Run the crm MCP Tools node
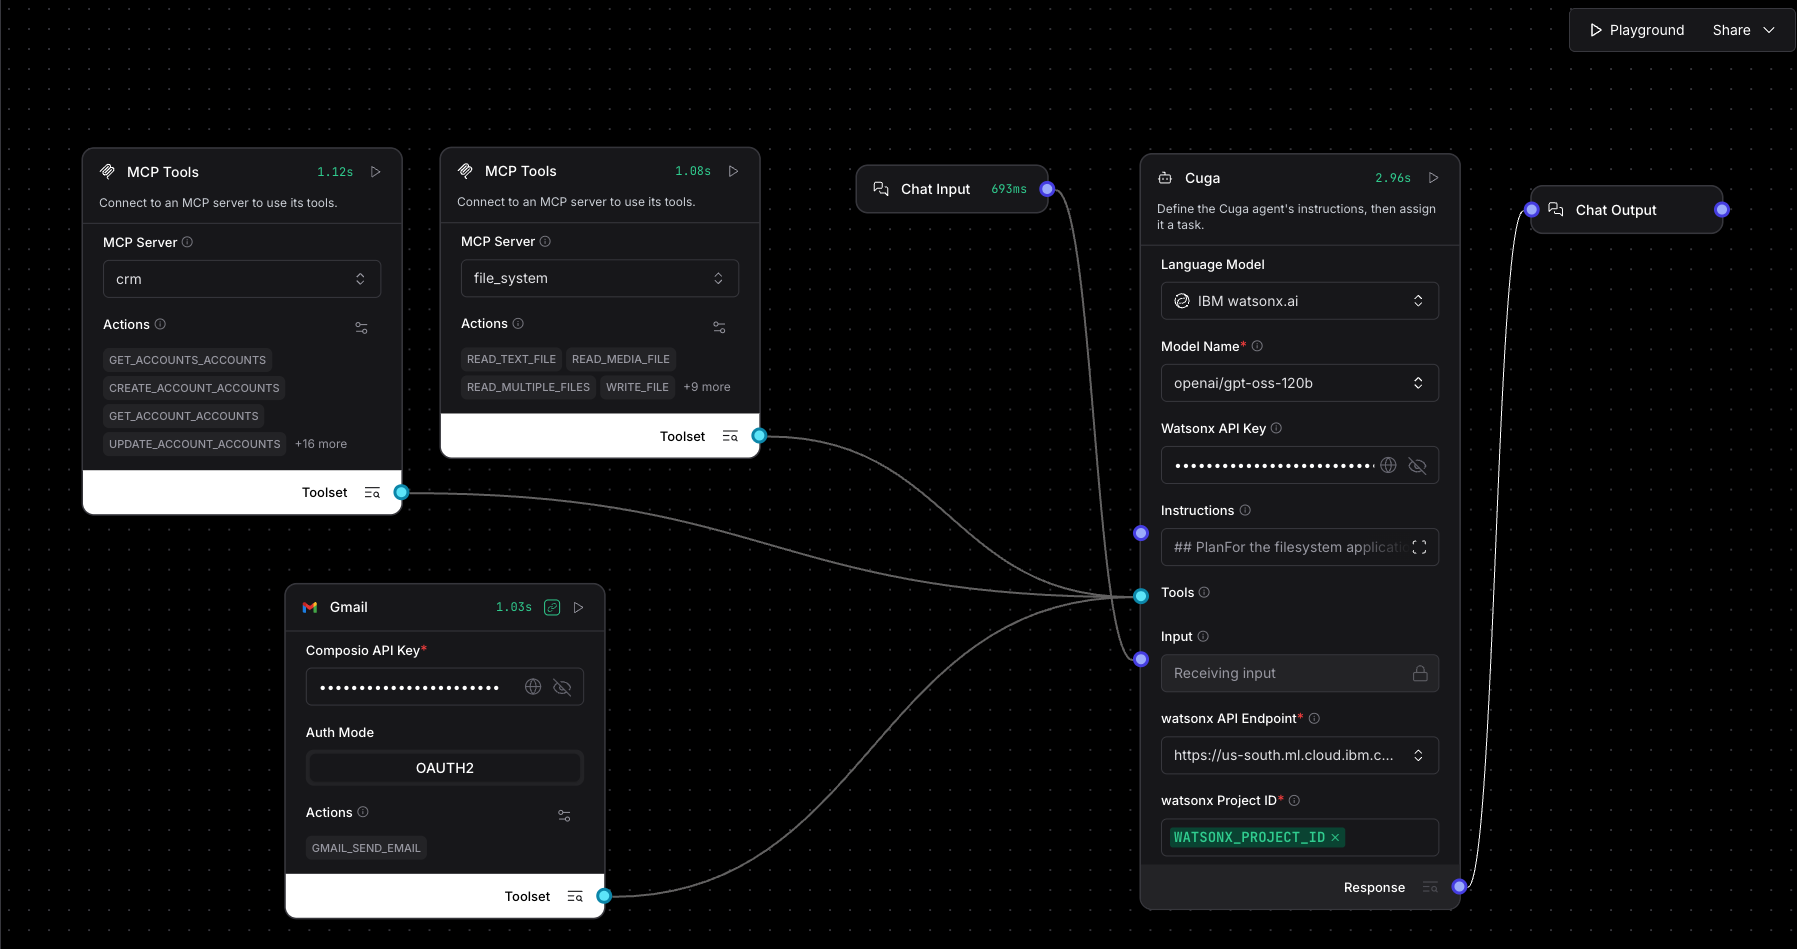This screenshot has height=949, width=1797. (376, 171)
